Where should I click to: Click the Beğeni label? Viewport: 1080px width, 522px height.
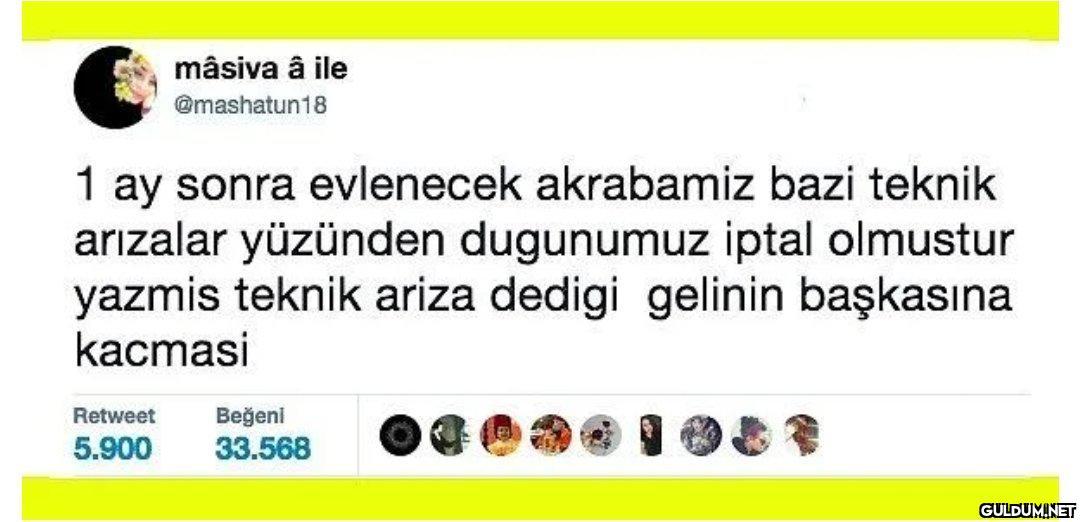click(x=250, y=416)
